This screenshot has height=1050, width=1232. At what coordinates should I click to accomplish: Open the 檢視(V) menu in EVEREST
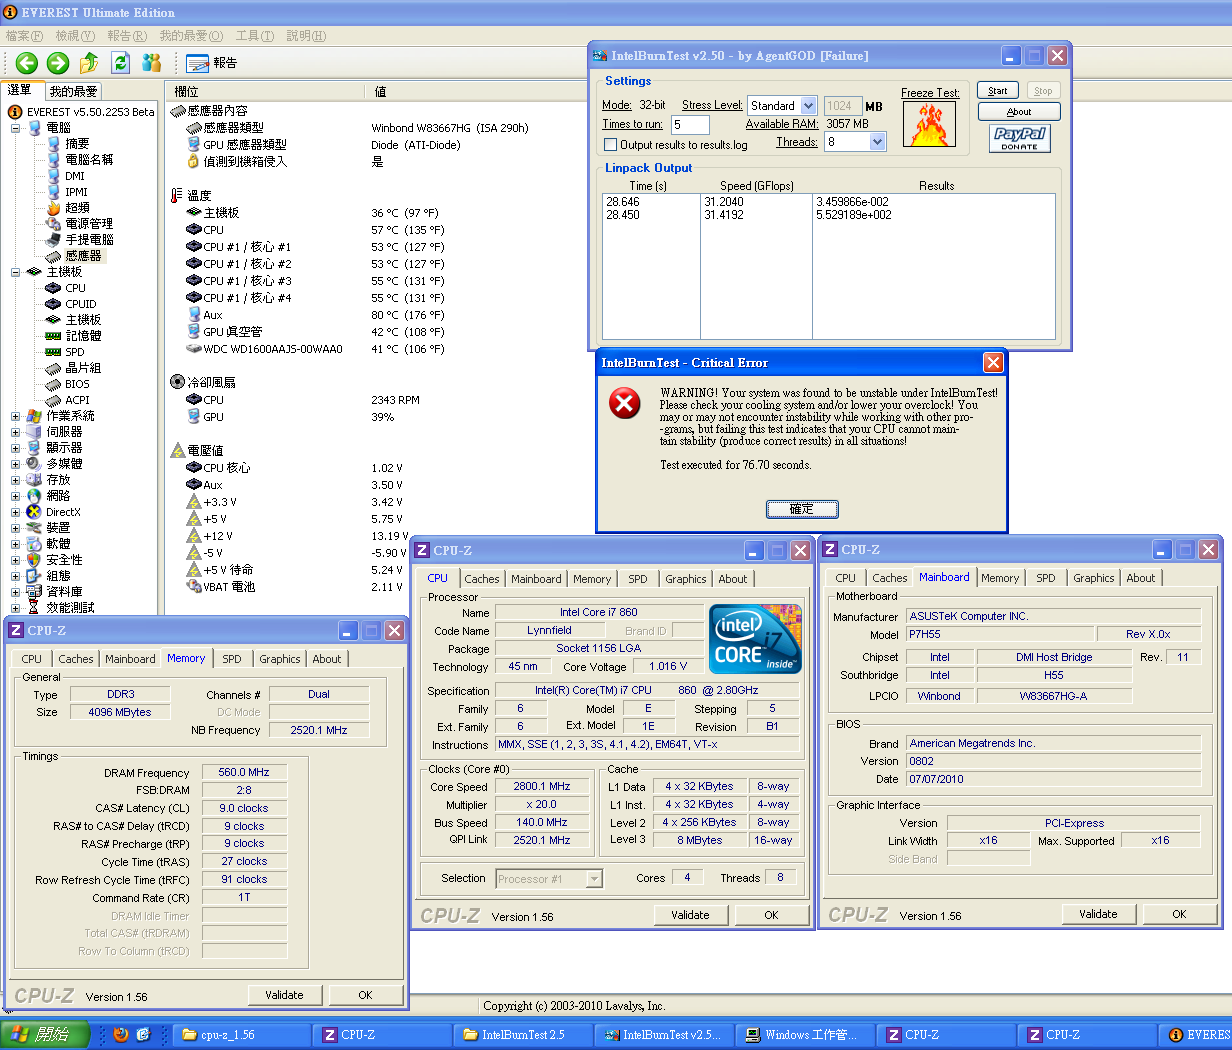[x=75, y=36]
